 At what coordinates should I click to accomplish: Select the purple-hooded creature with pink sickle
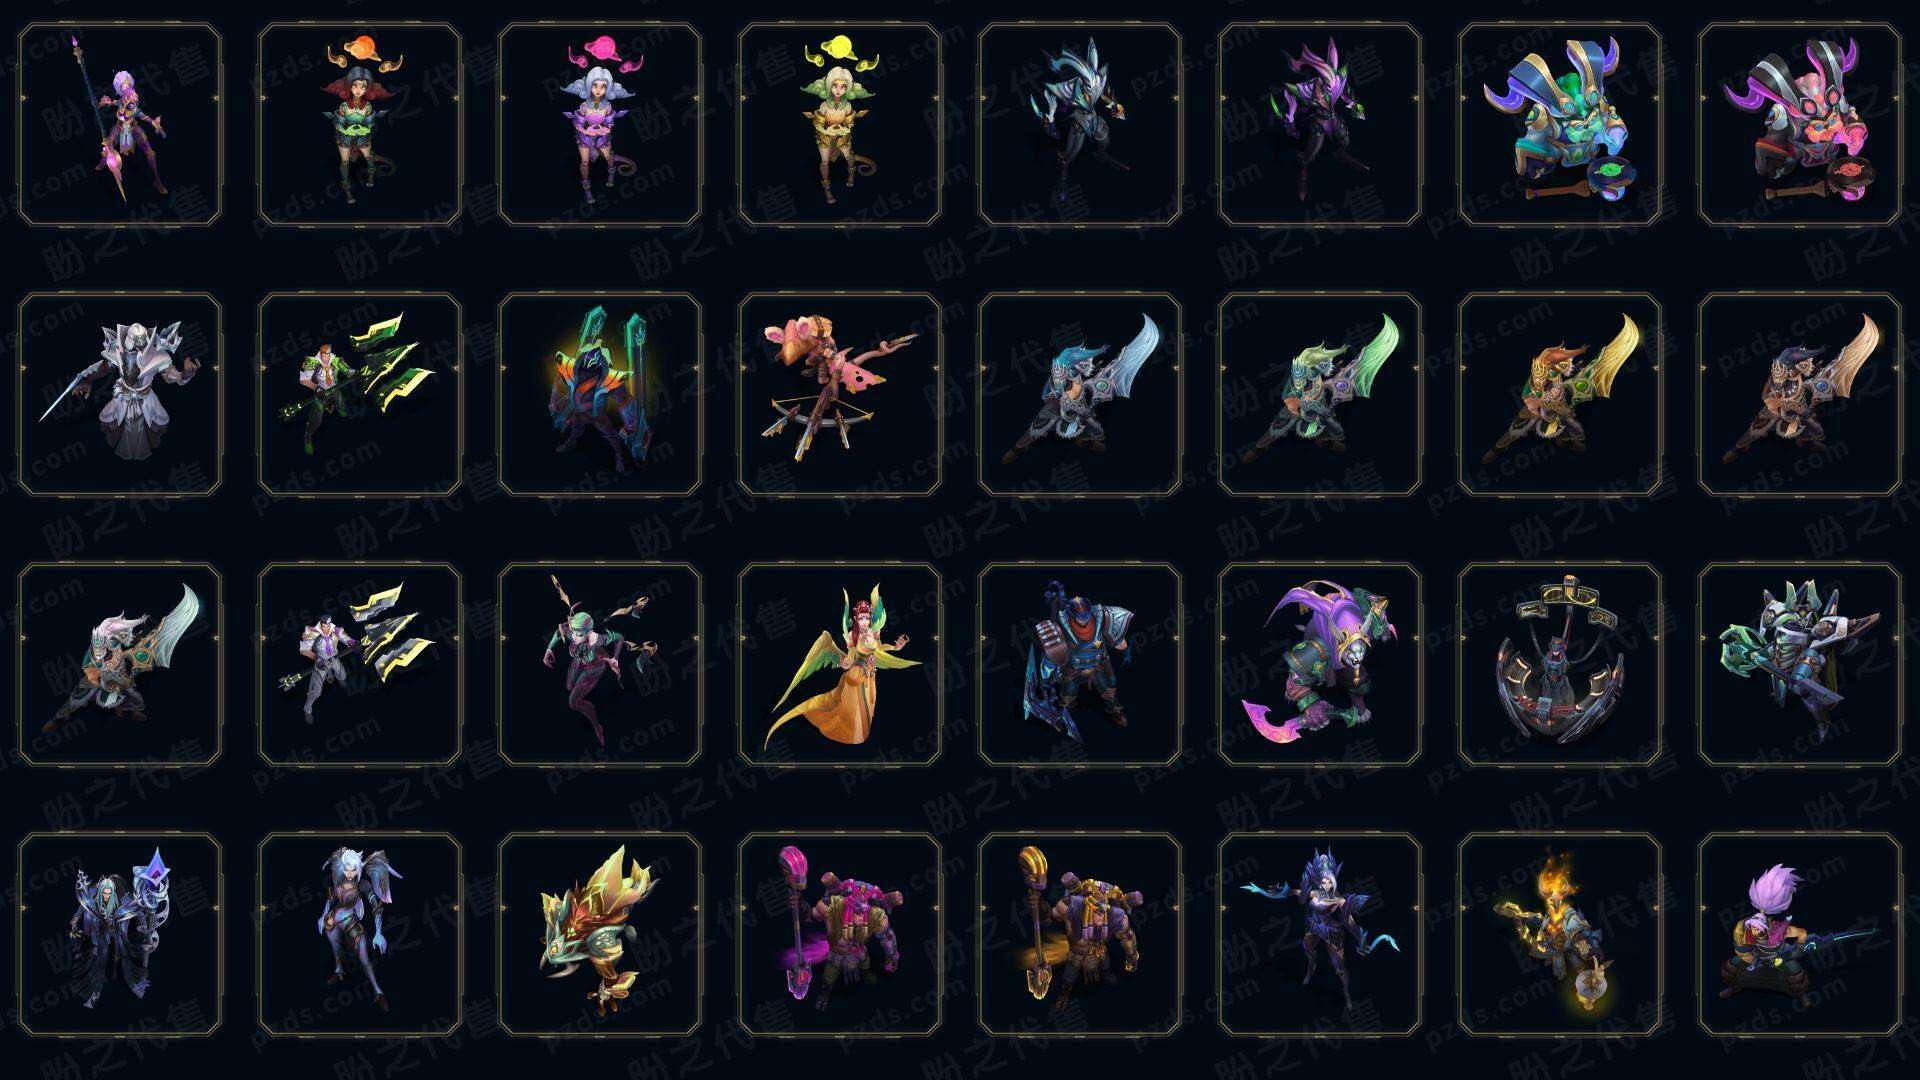(x=1320, y=664)
